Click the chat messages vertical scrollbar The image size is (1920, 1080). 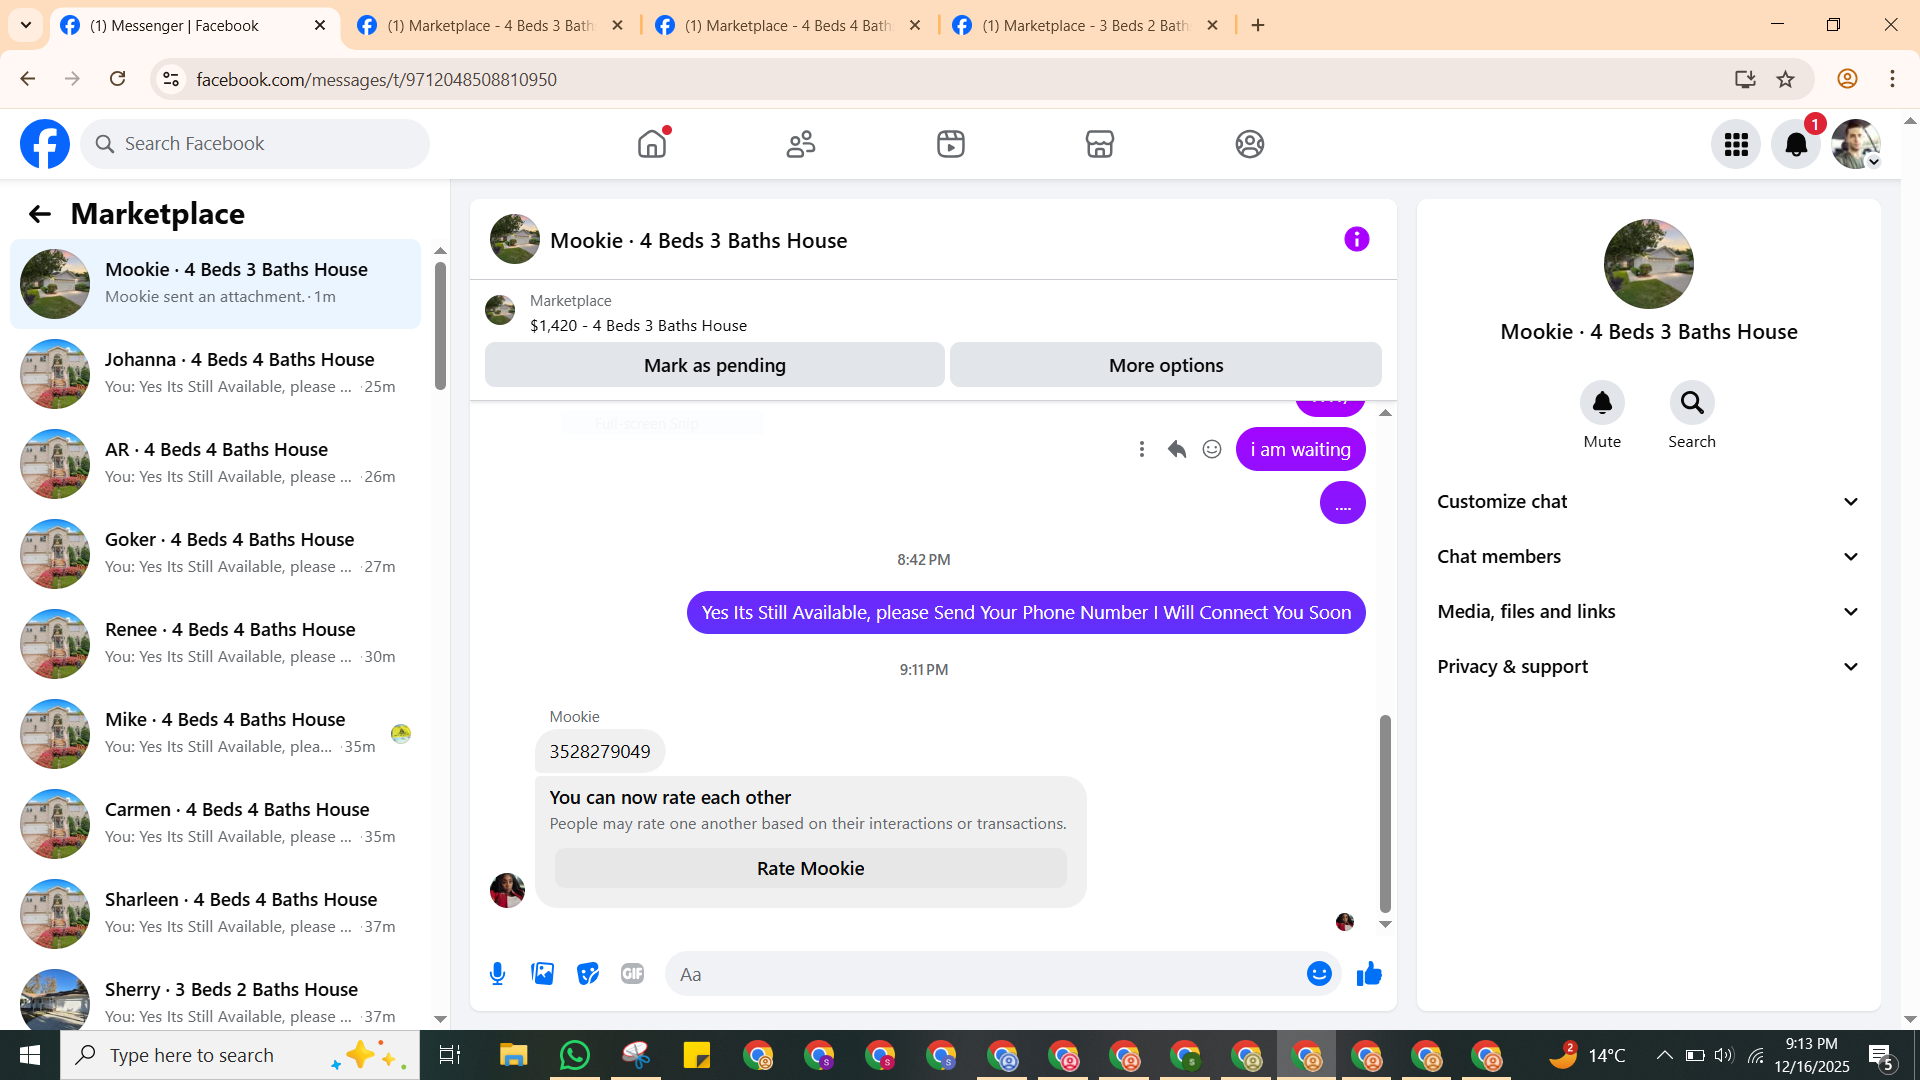(1385, 812)
